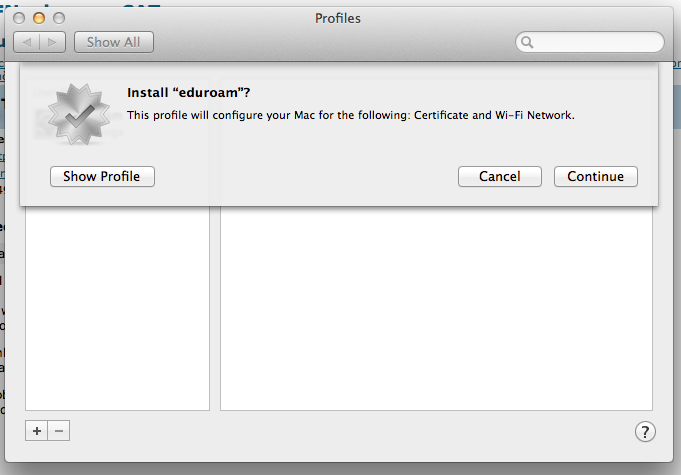Viewport: 681px width, 475px height.
Task: Click the profile description text about Certificate
Action: [x=350, y=115]
